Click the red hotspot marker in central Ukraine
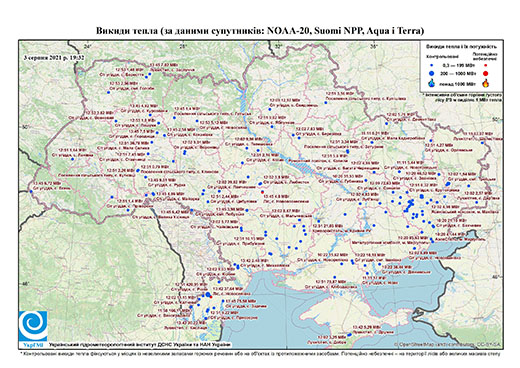The height and width of the screenshot is (368, 520). pyautogui.click(x=262, y=192)
